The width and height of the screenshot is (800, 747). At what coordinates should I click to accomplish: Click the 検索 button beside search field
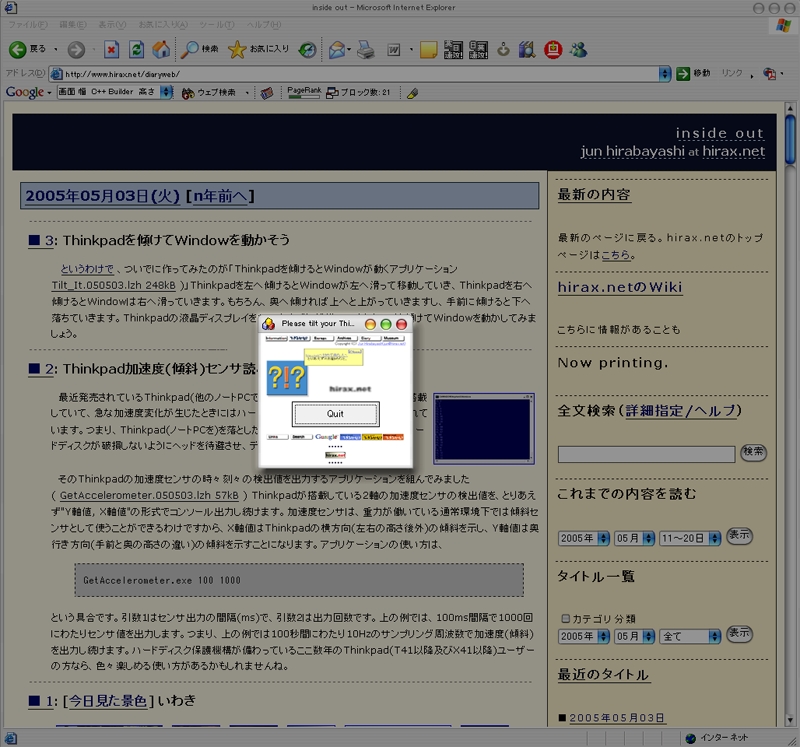pos(753,452)
